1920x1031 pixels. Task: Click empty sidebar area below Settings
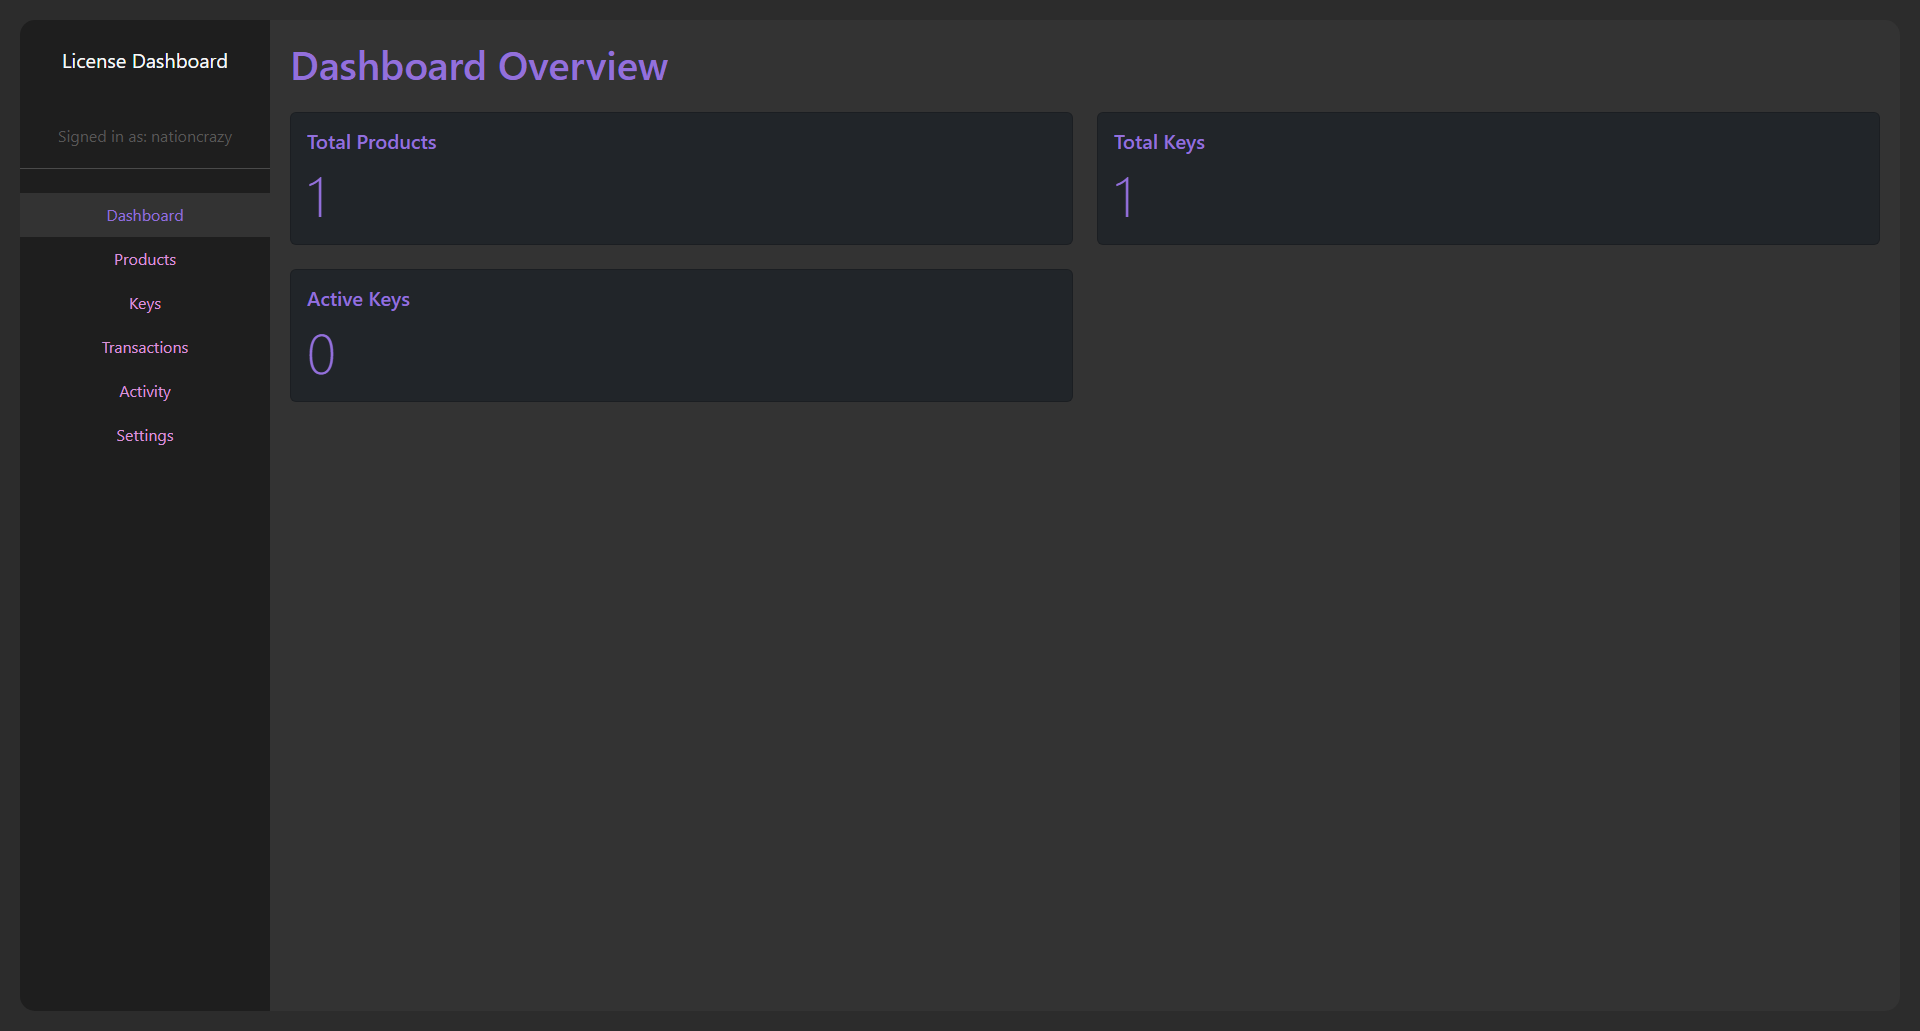(145, 700)
